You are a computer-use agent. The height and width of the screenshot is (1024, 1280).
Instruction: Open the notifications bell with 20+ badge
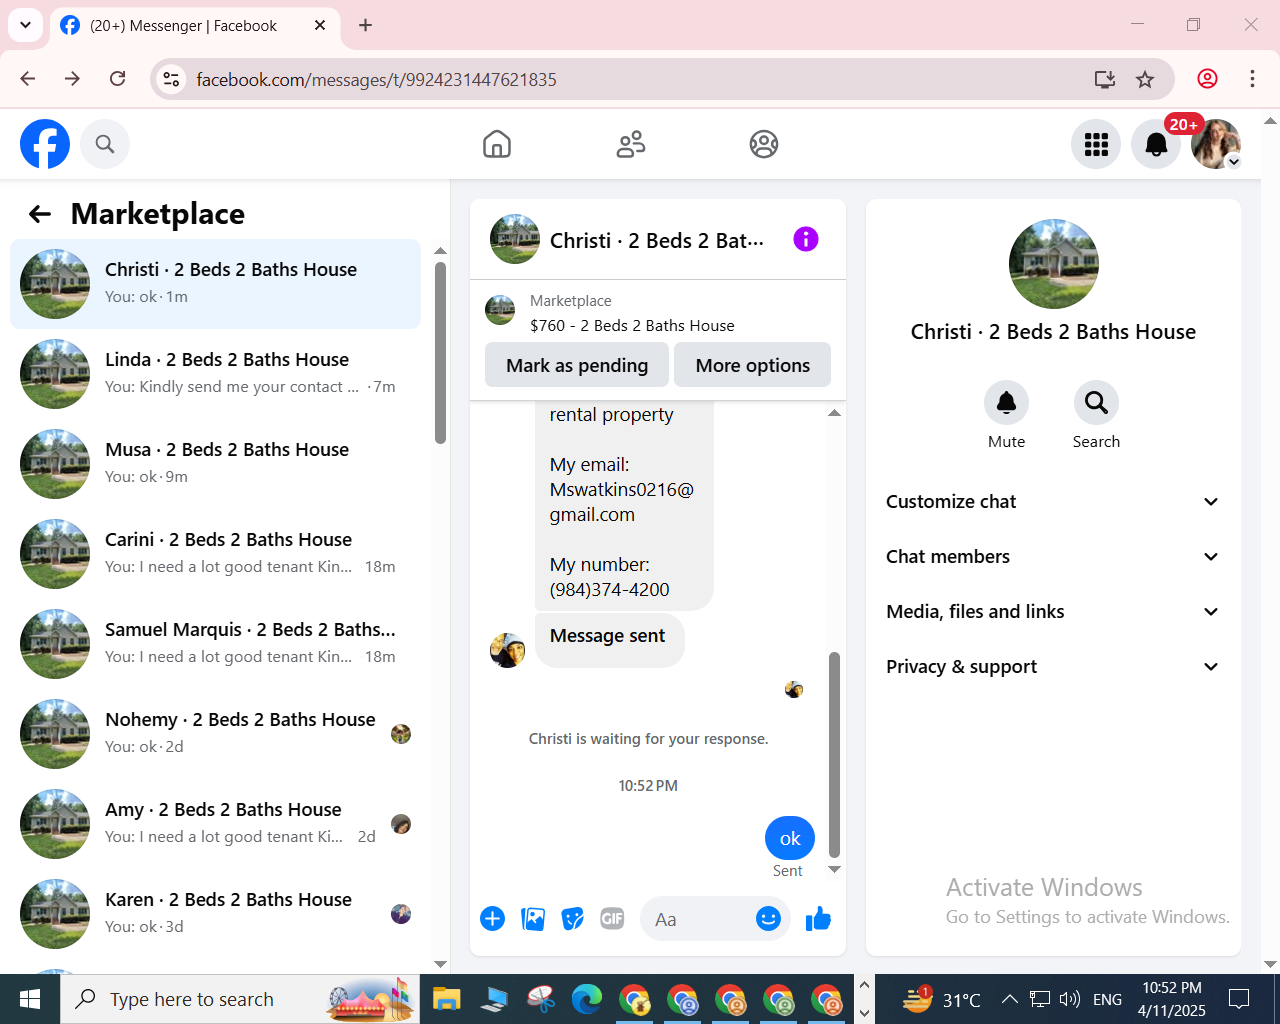tap(1156, 144)
